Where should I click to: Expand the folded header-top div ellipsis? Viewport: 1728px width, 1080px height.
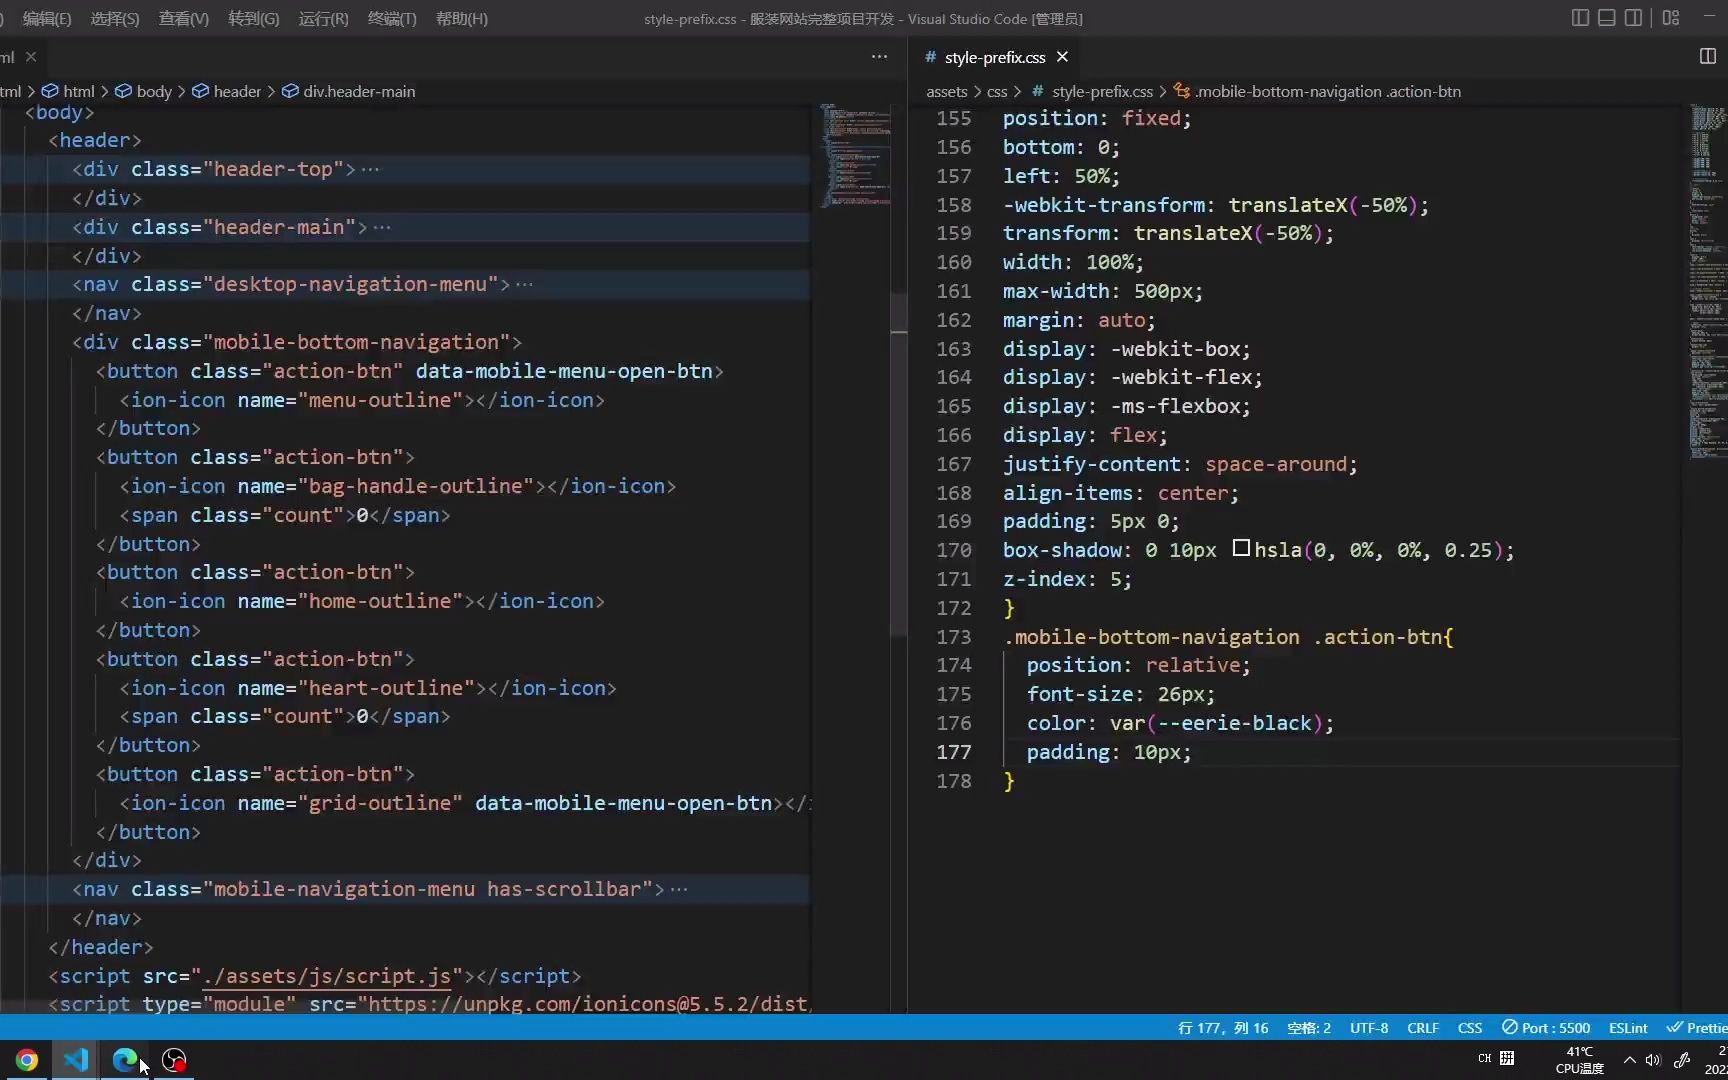pyautogui.click(x=371, y=169)
